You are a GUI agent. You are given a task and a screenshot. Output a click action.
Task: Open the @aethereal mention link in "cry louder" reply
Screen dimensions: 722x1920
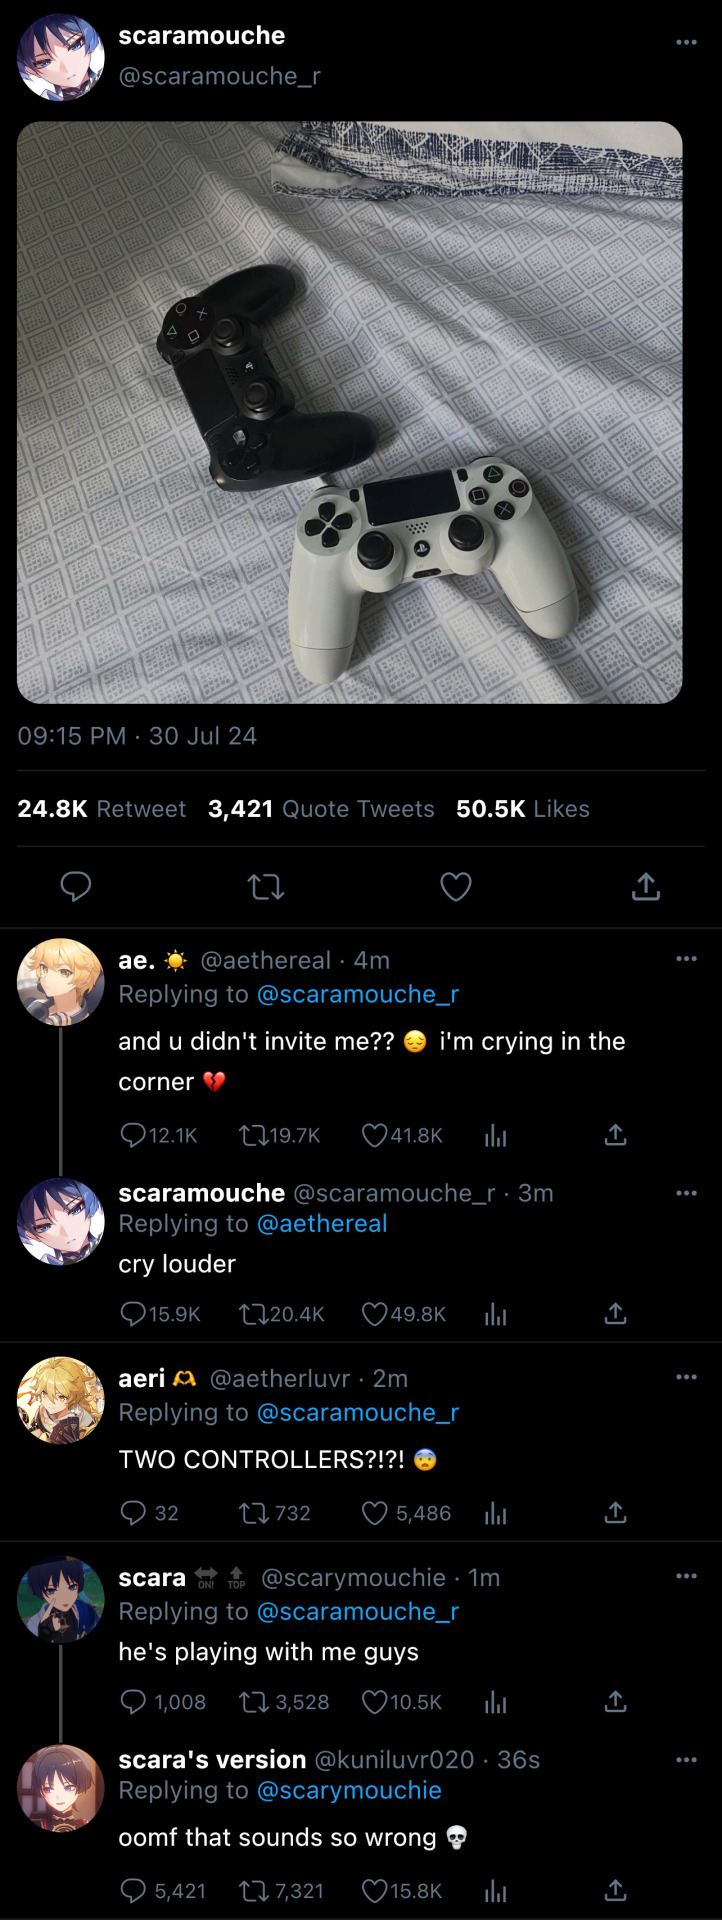(322, 1224)
